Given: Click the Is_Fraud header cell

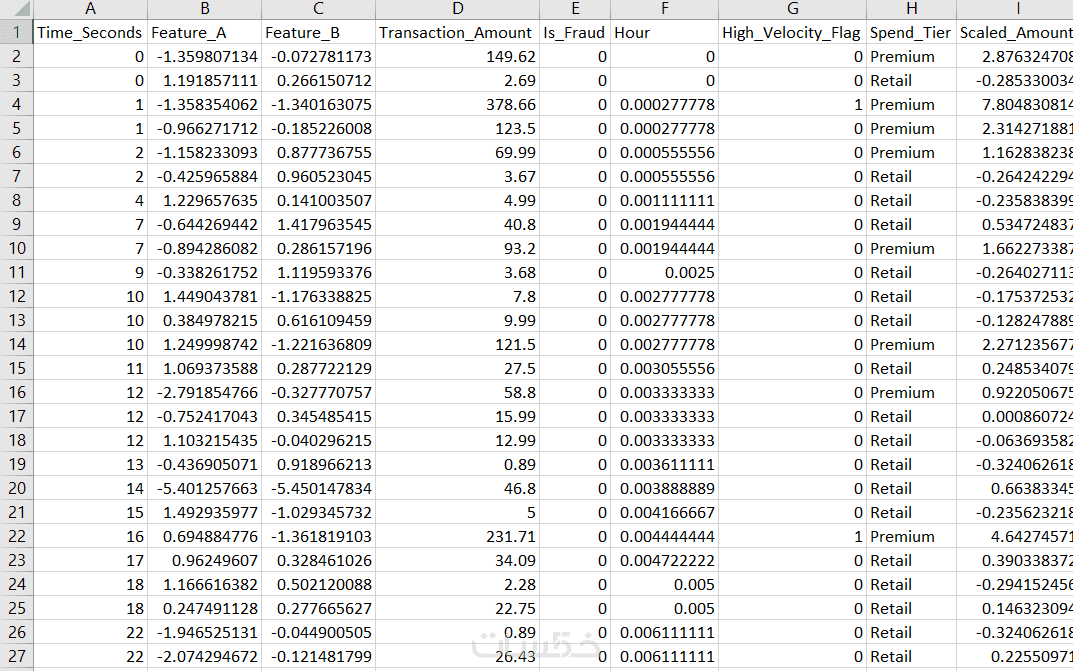Looking at the screenshot, I should tap(575, 32).
